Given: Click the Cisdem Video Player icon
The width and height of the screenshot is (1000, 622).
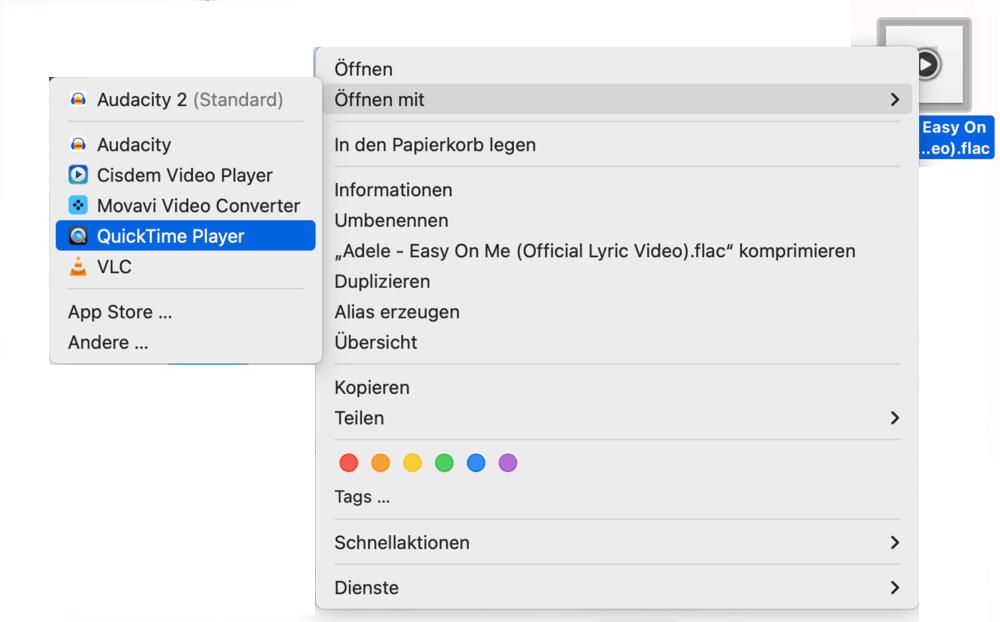Looking at the screenshot, I should click(78, 175).
